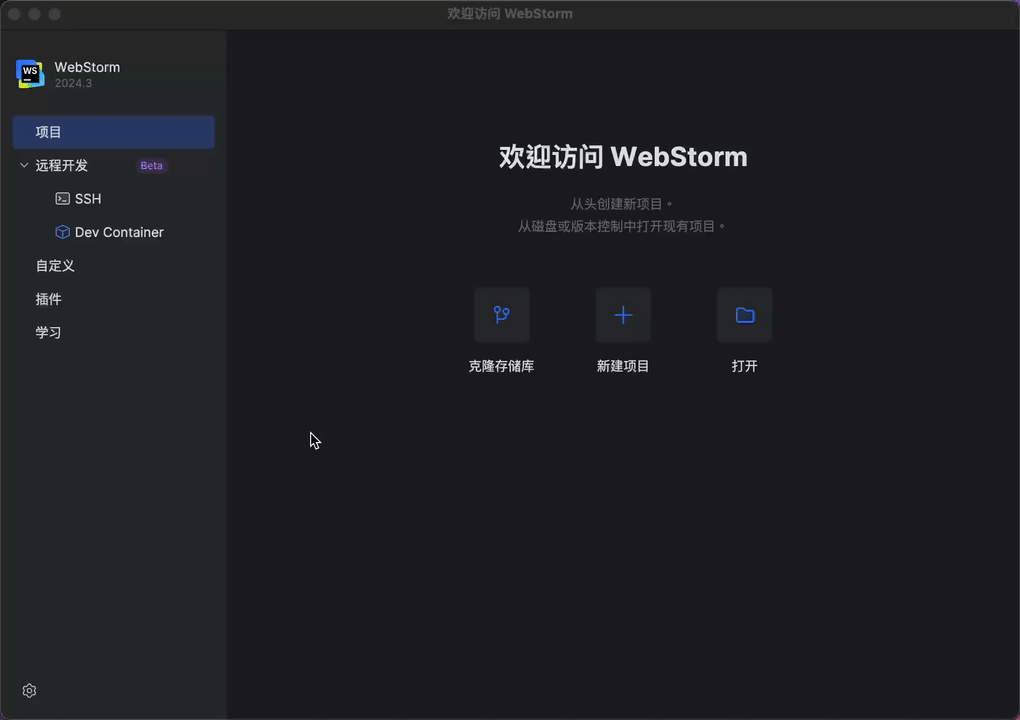Switch to the 自定义 tab

point(113,265)
